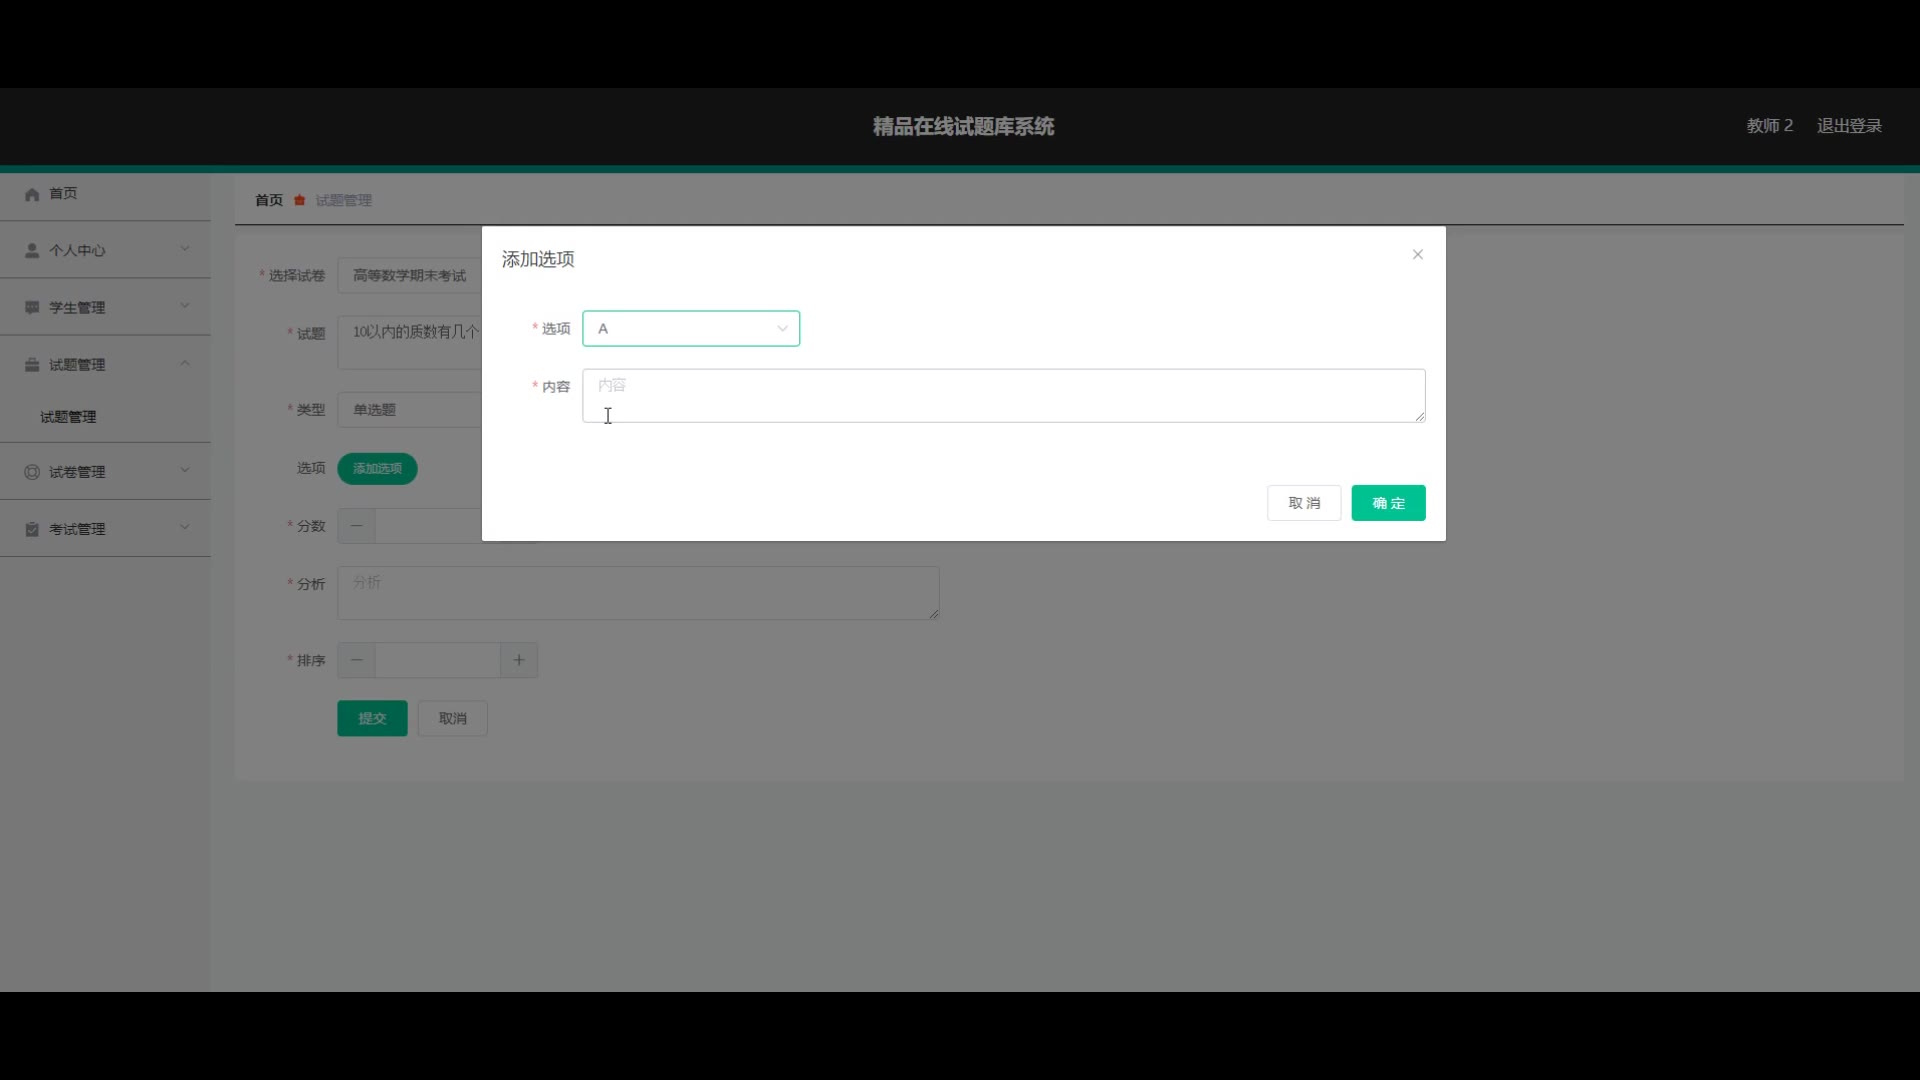Image resolution: width=1920 pixels, height=1080 pixels.
Task: Click the 取消 button in dialog
Action: (x=1303, y=503)
